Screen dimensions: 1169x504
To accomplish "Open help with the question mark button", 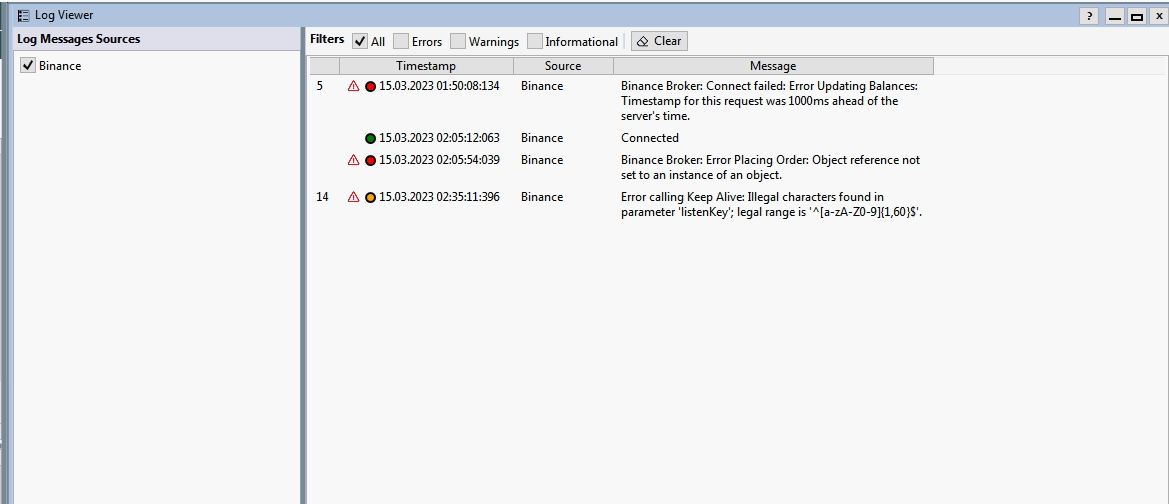I will click(x=1089, y=16).
